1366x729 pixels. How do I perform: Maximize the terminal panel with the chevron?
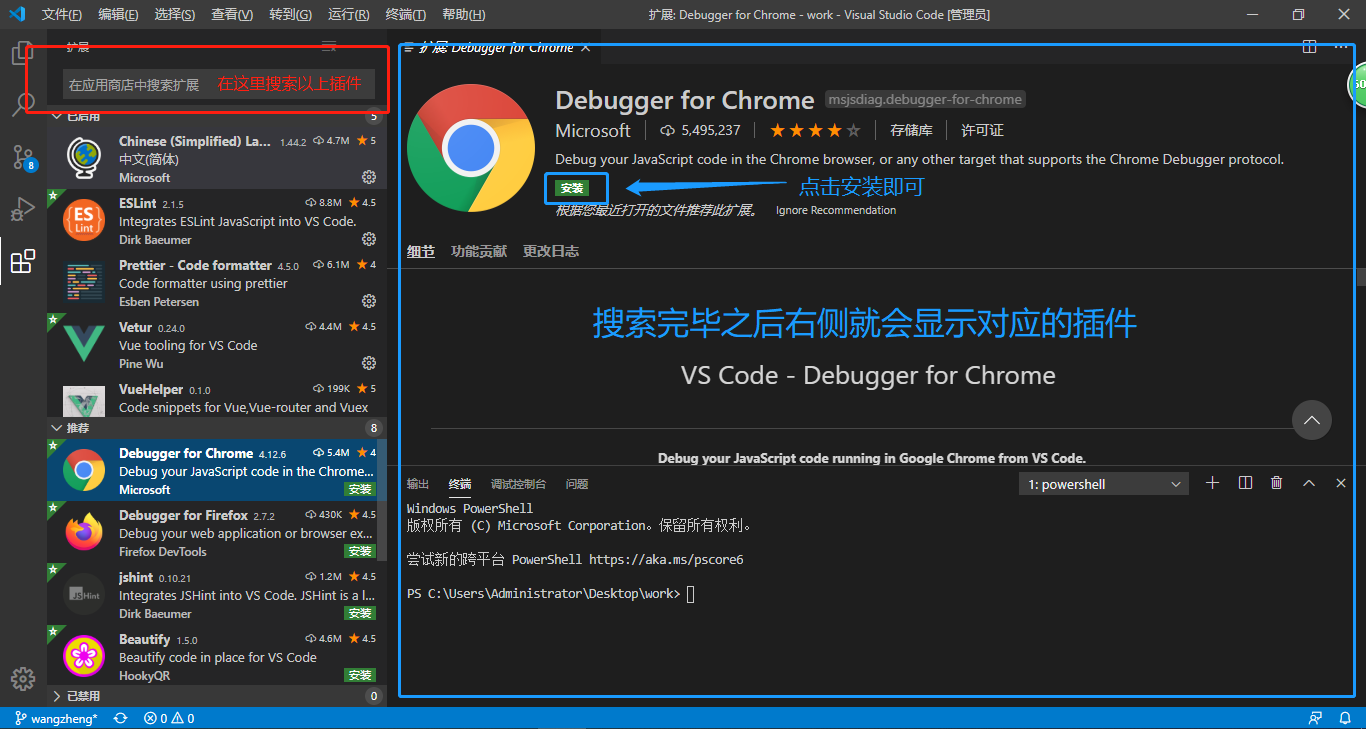[x=1308, y=483]
